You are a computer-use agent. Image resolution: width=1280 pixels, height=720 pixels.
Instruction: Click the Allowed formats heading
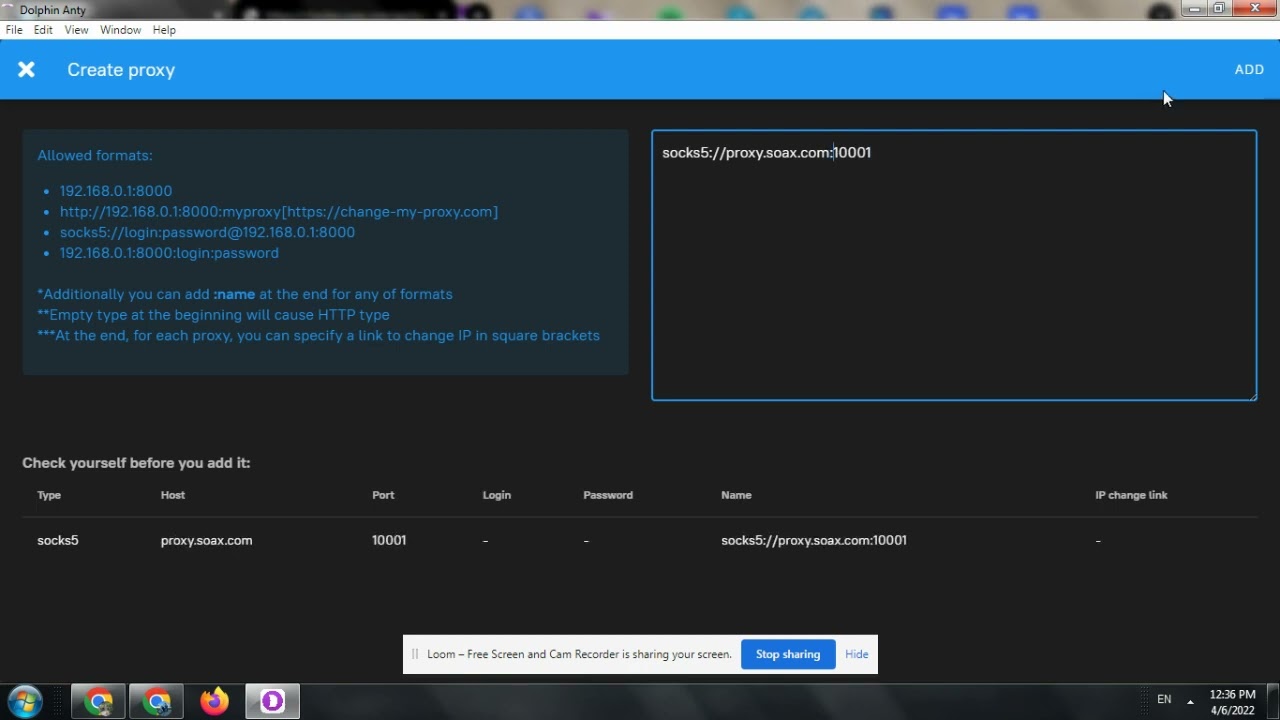click(95, 155)
